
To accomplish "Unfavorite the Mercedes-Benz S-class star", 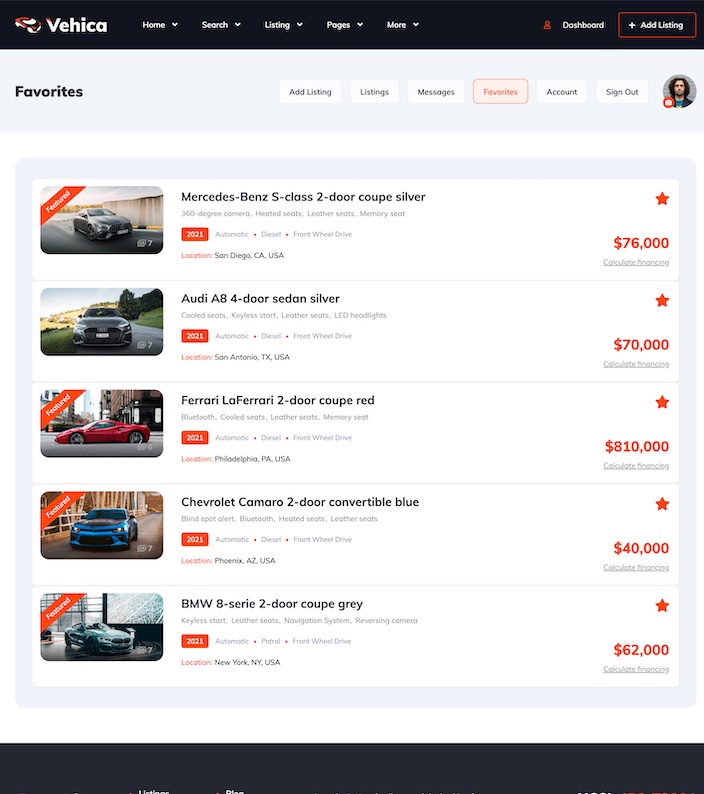I will (x=662, y=199).
